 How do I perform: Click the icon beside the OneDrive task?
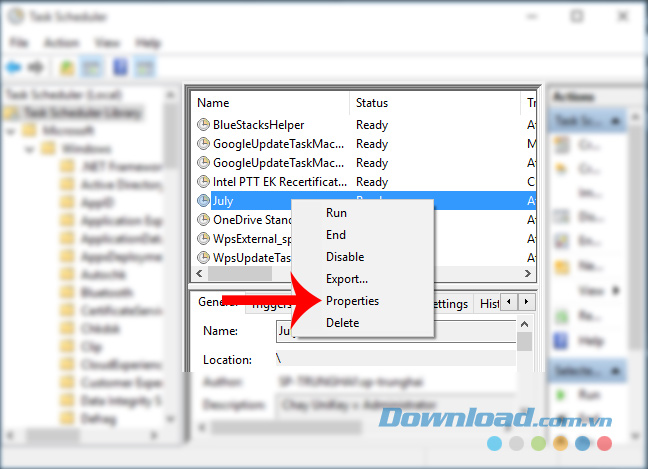coord(203,219)
